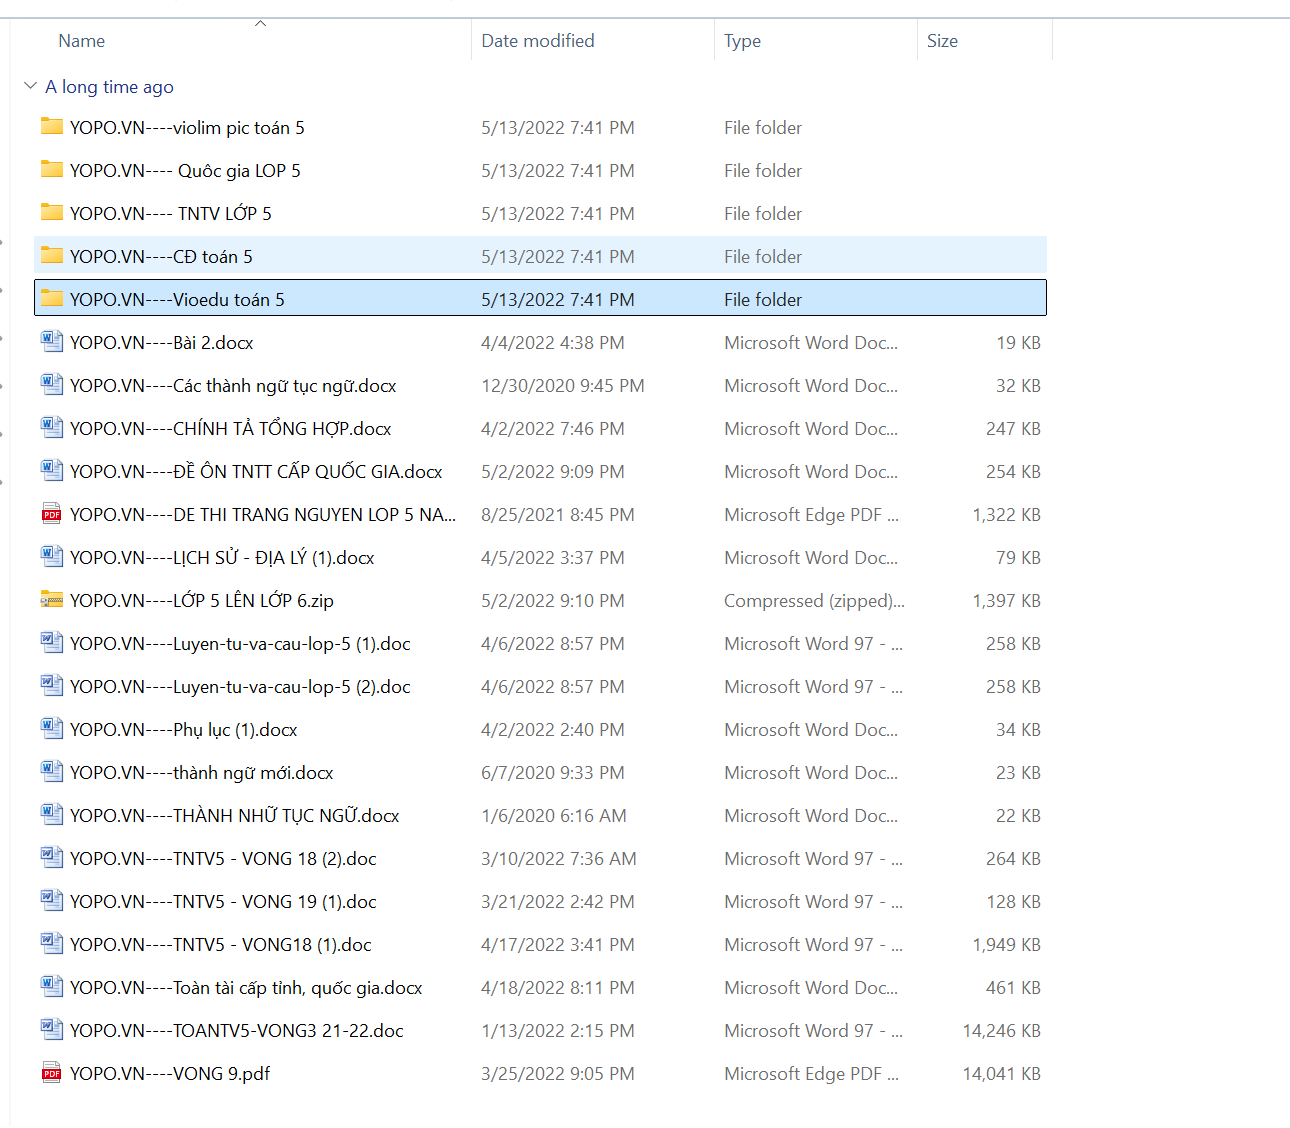This screenshot has width=1290, height=1128.
Task: Click Word icon of CHÍNH TẢ TỔNG HỢP.docx
Action: [x=52, y=427]
